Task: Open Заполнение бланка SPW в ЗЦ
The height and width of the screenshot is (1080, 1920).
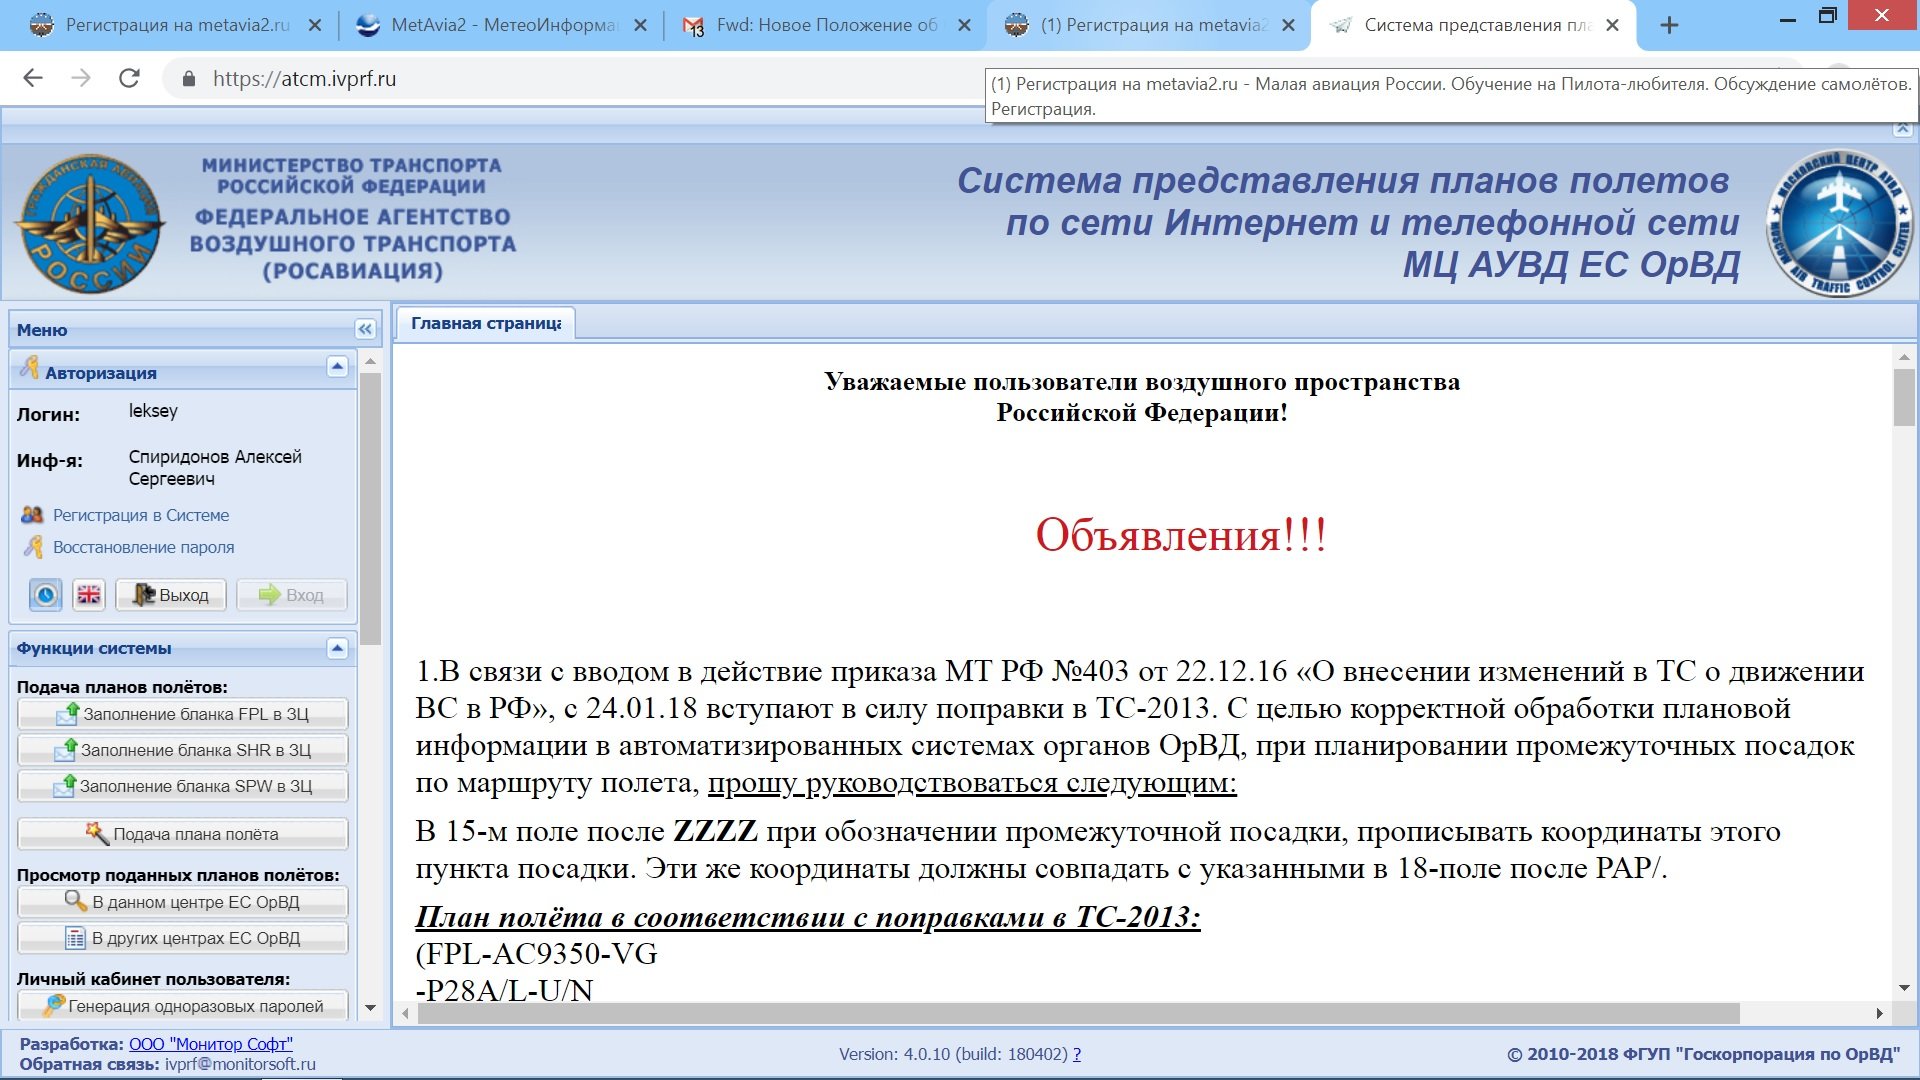Action: [183, 786]
